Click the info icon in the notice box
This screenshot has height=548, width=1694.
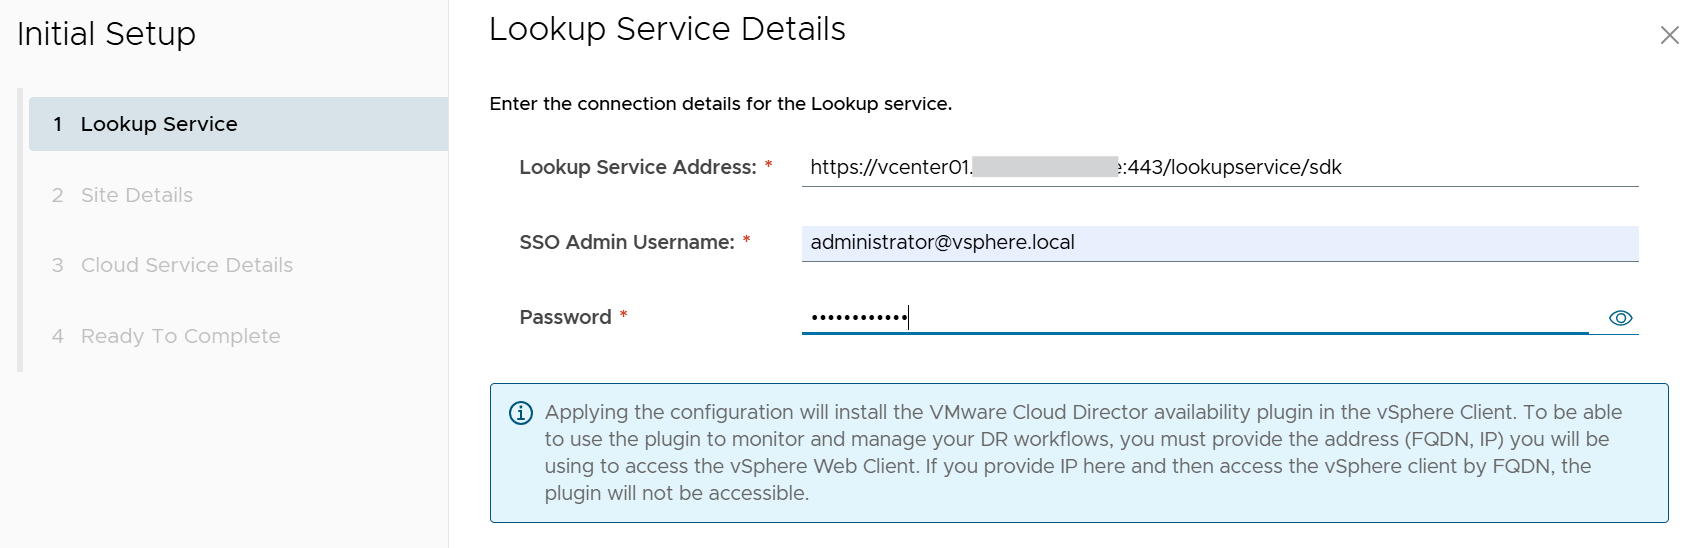coord(521,413)
